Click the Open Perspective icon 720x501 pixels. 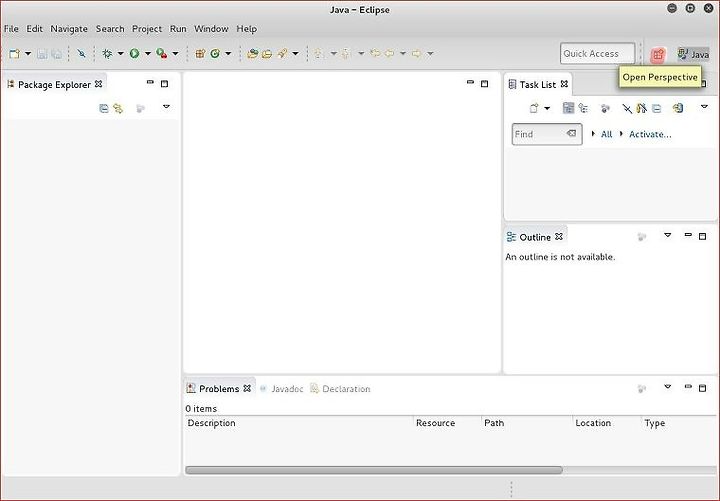pyautogui.click(x=658, y=55)
